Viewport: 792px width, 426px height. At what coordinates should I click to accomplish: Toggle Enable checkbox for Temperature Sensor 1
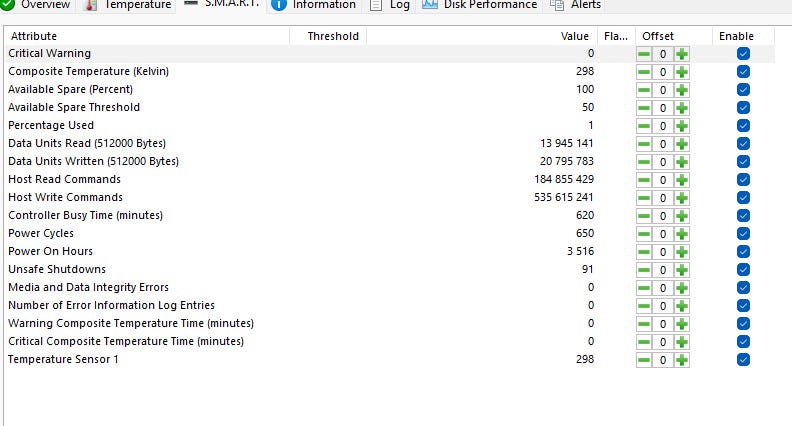[743, 360]
